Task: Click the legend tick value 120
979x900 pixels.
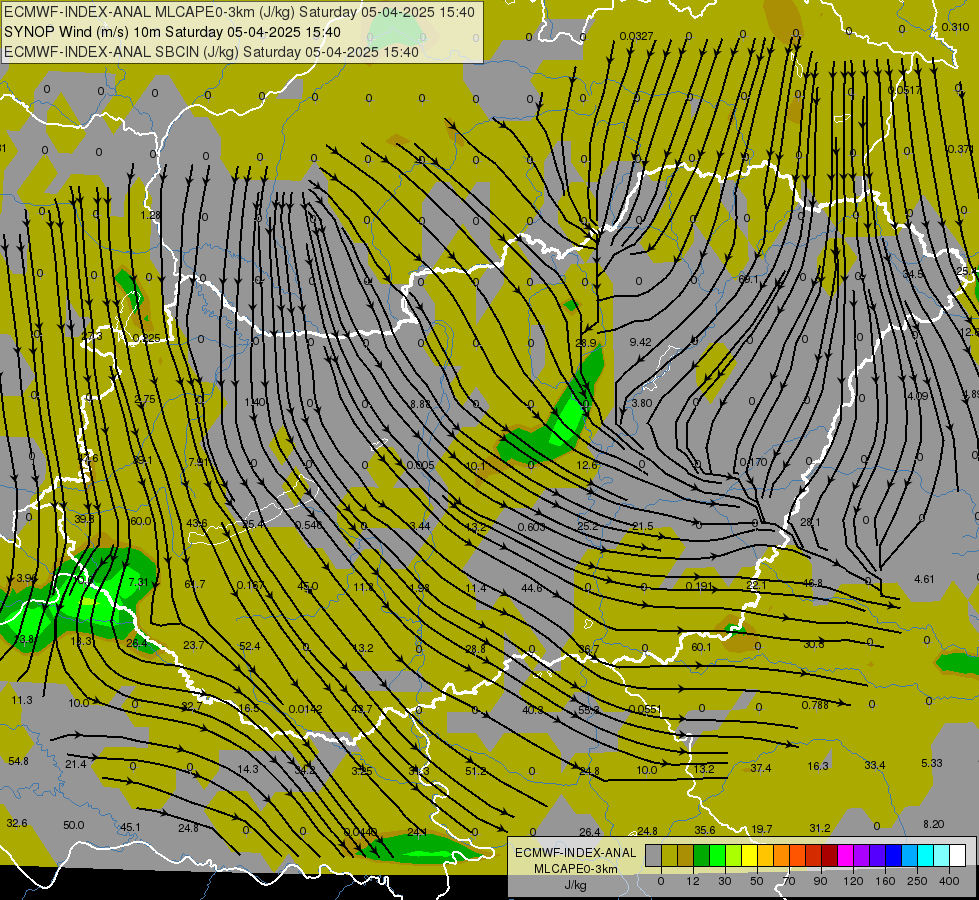Action: [854, 881]
